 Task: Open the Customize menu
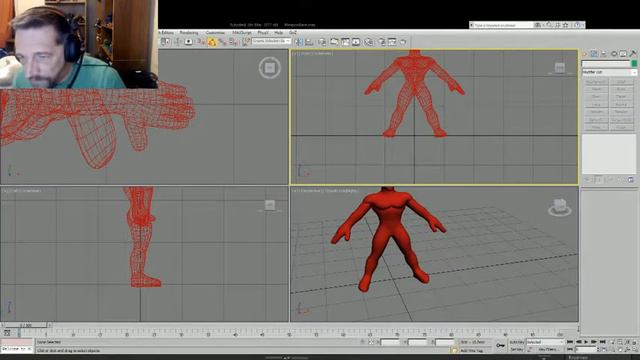(x=215, y=33)
